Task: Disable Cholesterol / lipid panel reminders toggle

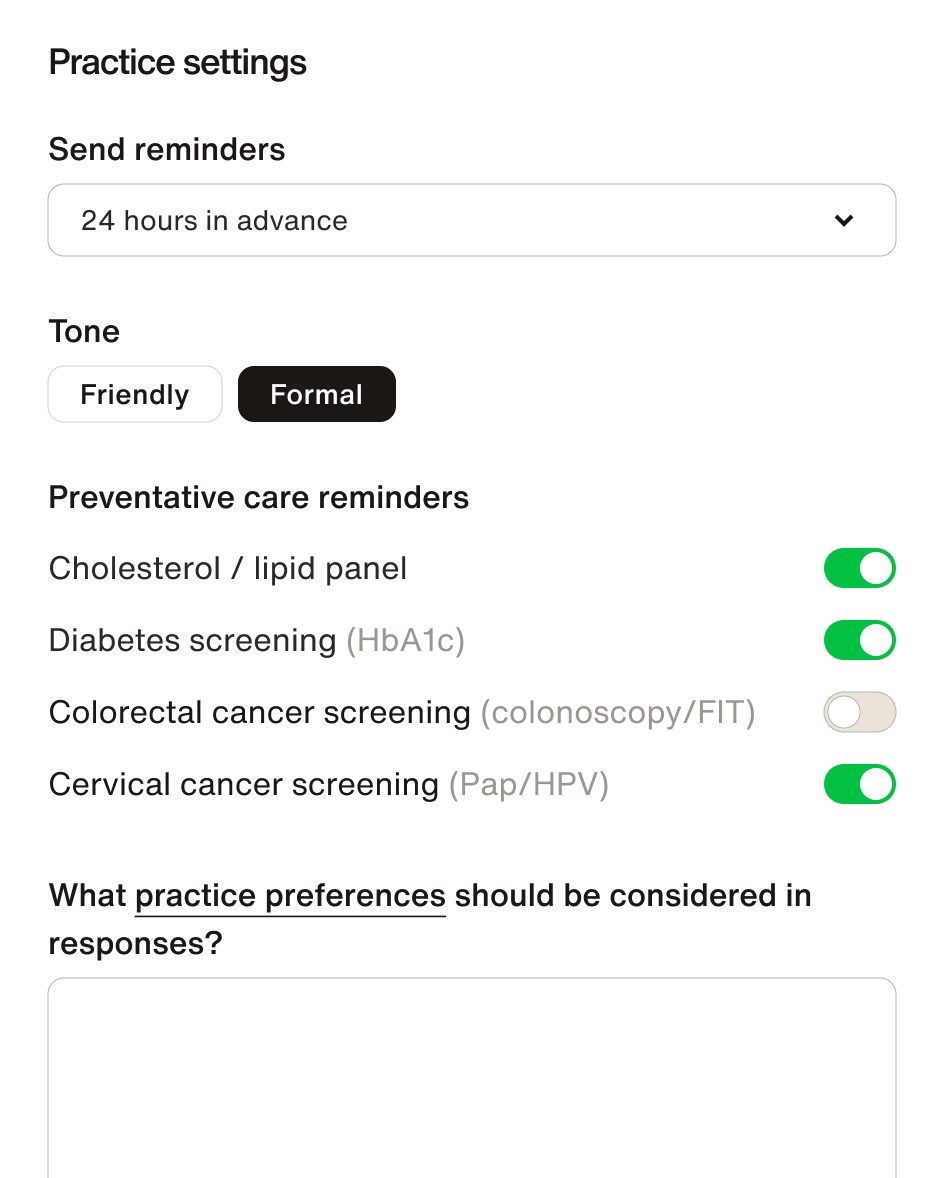Action: pyautogui.click(x=859, y=568)
